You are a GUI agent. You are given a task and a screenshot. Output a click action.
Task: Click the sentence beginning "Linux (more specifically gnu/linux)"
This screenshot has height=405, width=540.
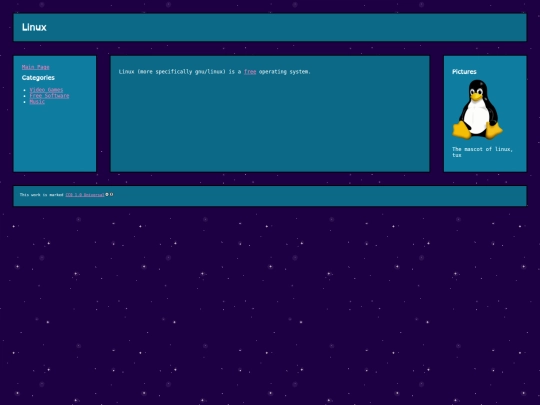click(215, 72)
